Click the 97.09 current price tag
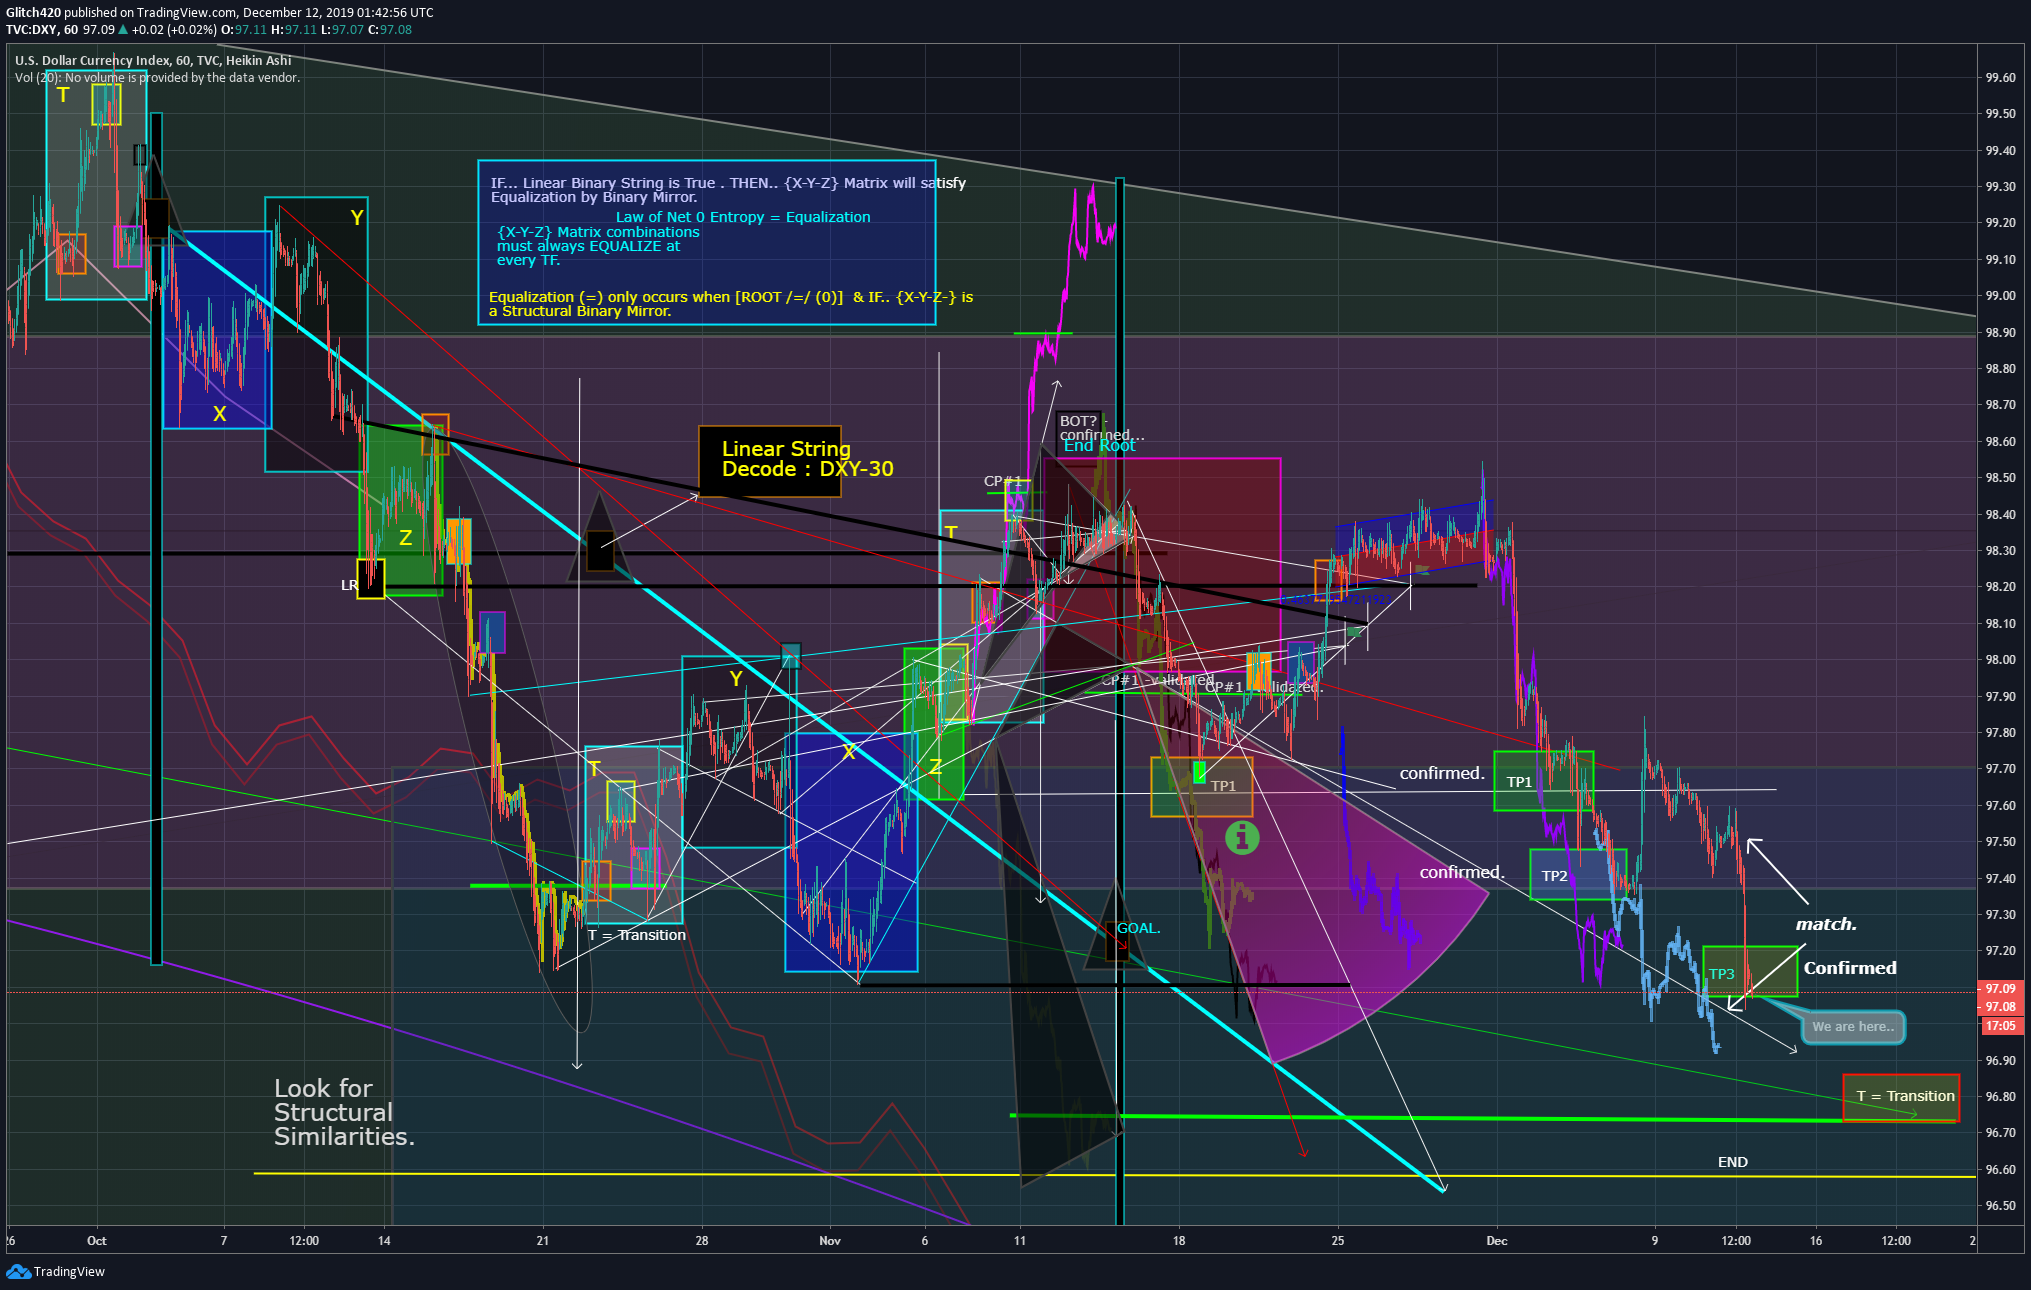 [2000, 988]
